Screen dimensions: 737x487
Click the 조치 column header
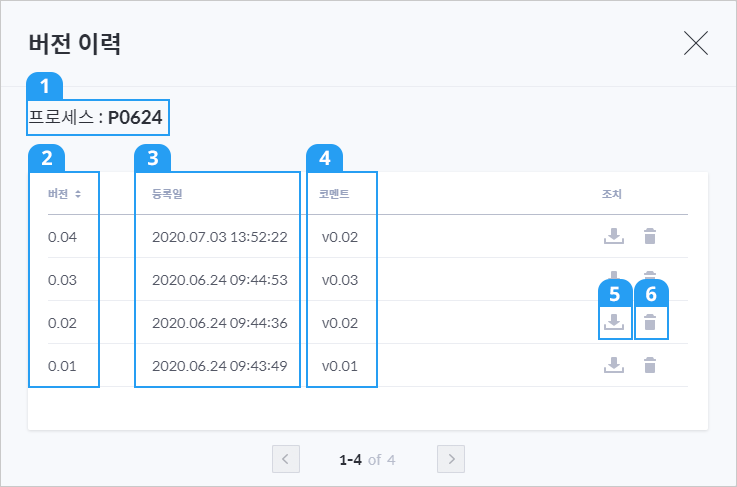tap(612, 194)
